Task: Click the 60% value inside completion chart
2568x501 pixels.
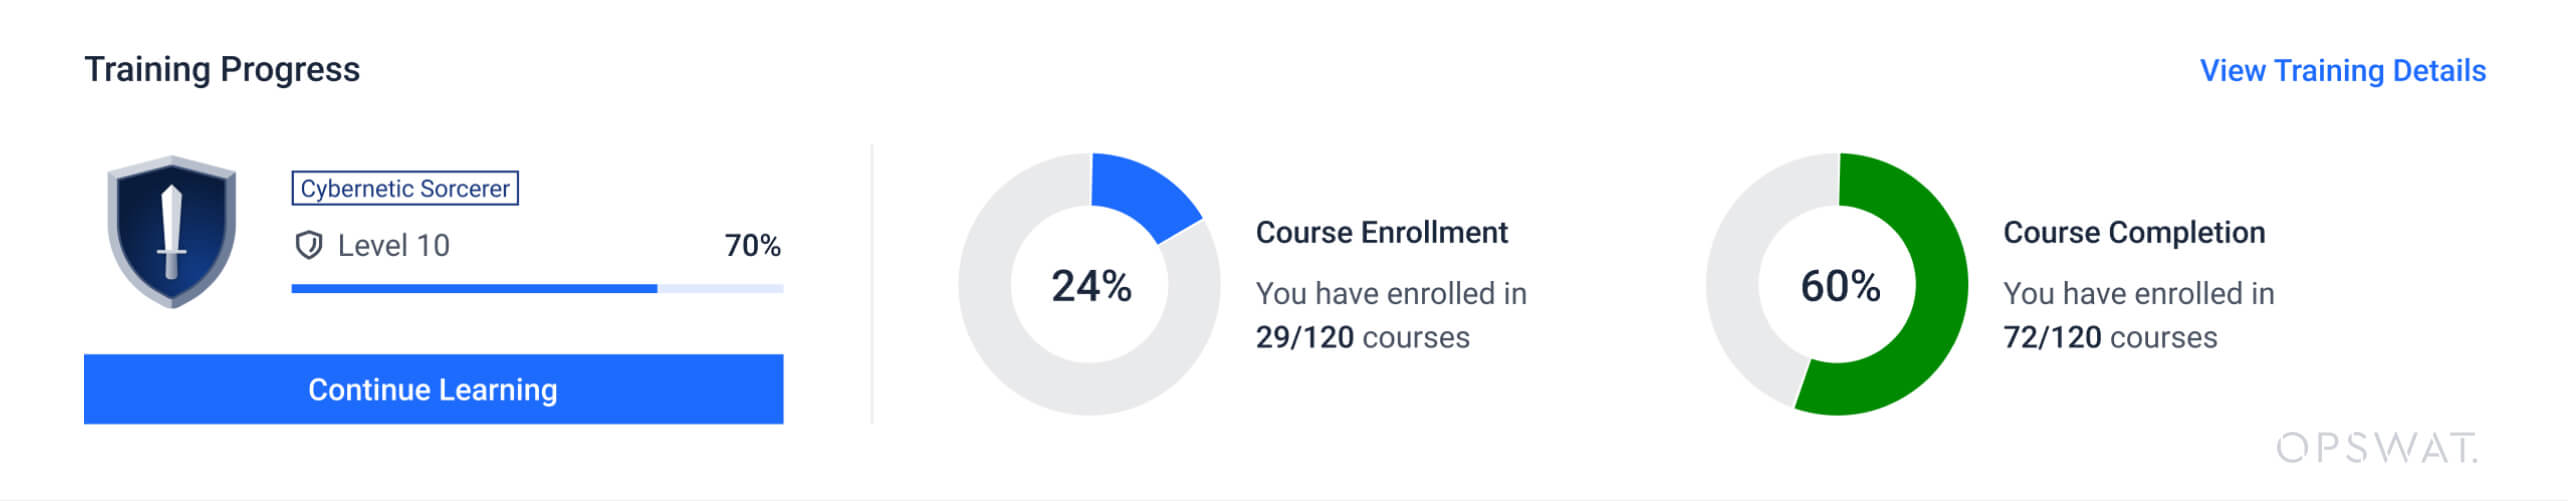Action: tap(1840, 286)
